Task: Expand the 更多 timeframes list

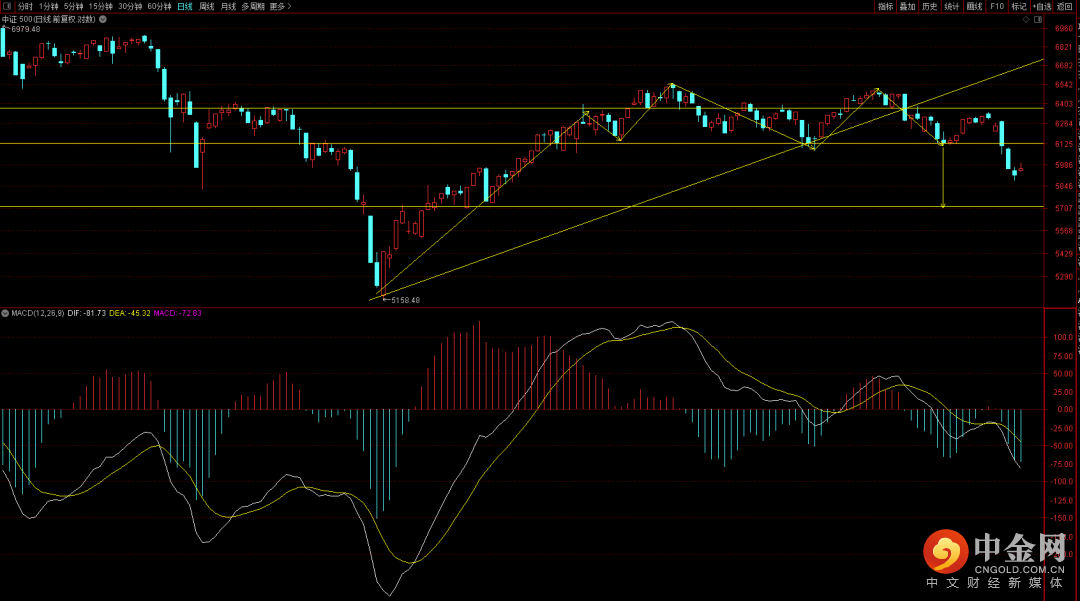Action: tap(281, 6)
